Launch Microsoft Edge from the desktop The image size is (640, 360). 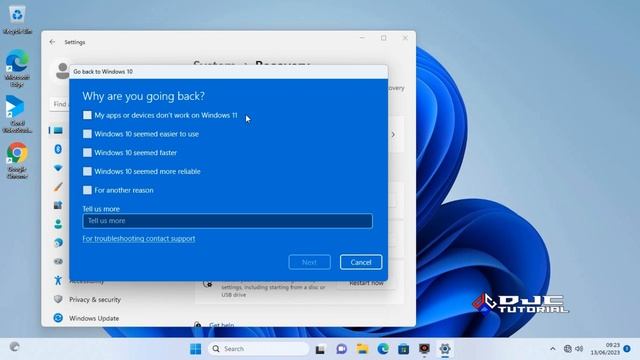pyautogui.click(x=17, y=68)
